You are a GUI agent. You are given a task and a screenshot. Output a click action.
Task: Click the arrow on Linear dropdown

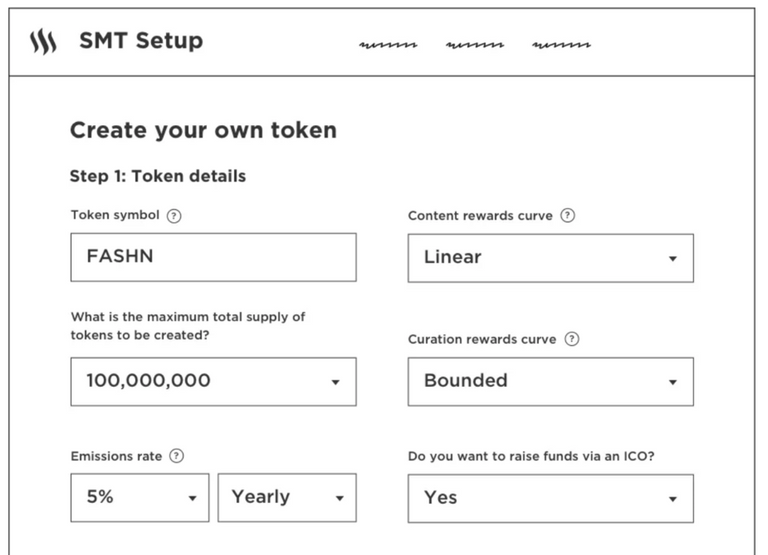pyautogui.click(x=673, y=258)
